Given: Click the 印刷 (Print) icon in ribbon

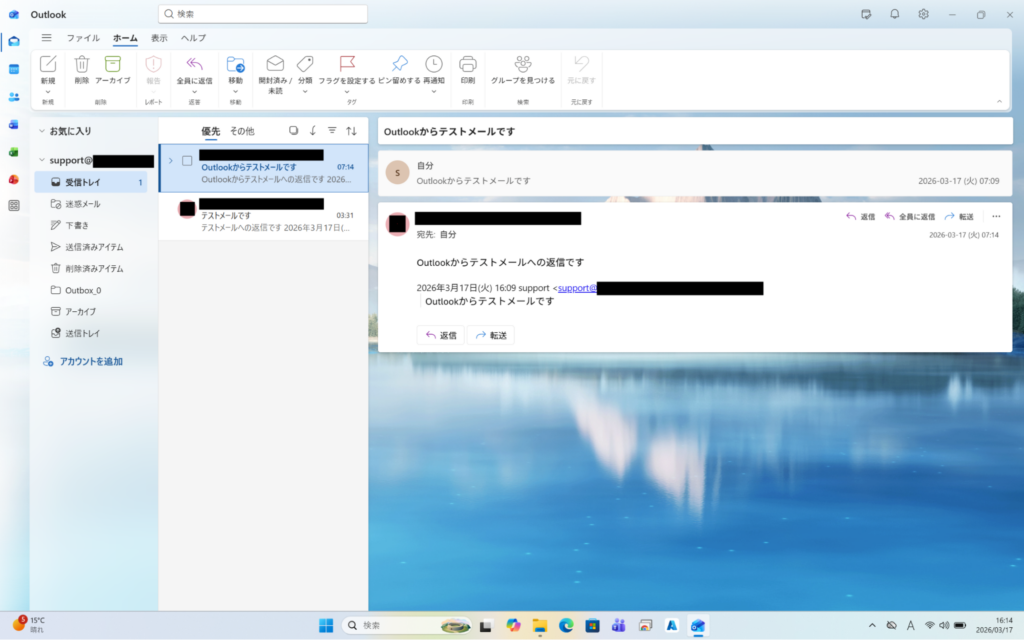Looking at the screenshot, I should click(467, 65).
